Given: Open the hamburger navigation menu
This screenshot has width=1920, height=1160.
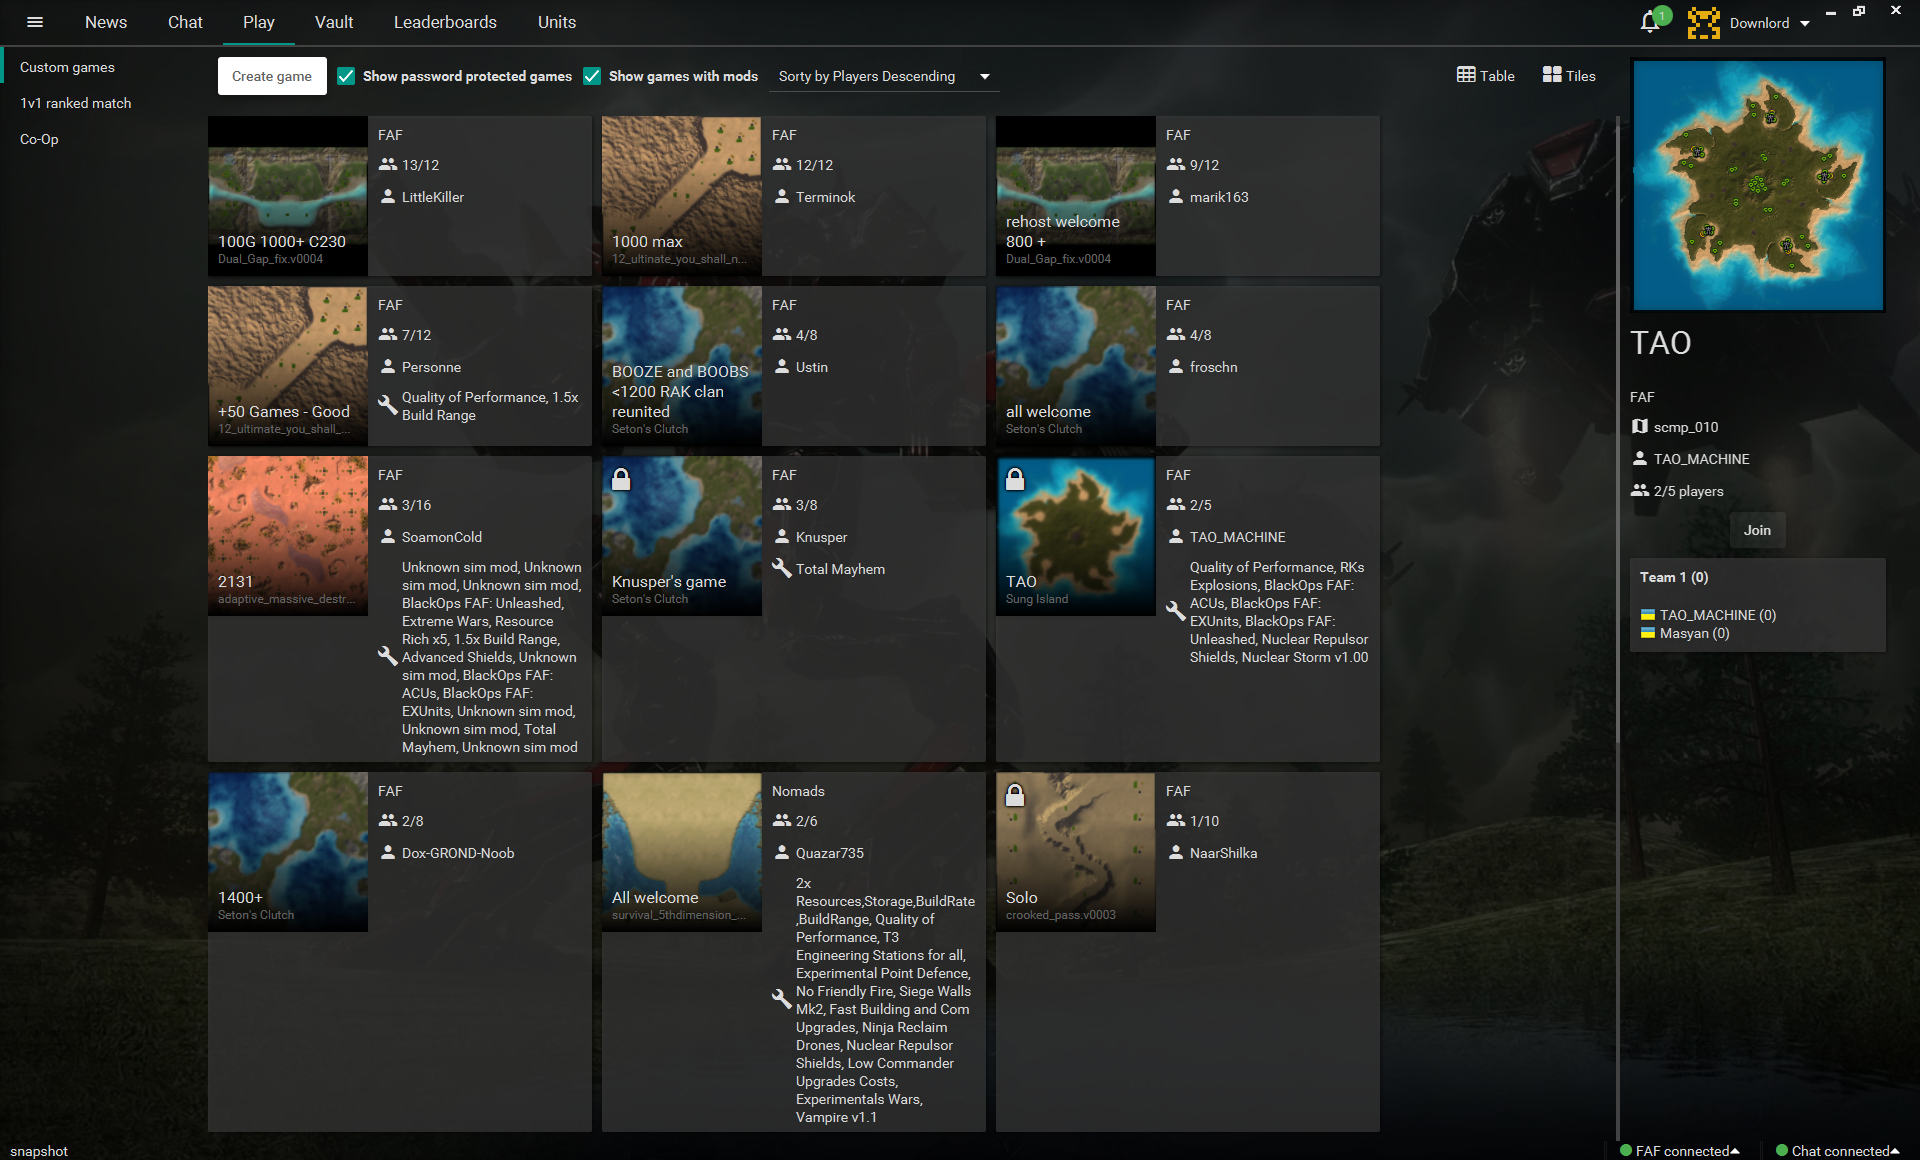Looking at the screenshot, I should click(35, 22).
